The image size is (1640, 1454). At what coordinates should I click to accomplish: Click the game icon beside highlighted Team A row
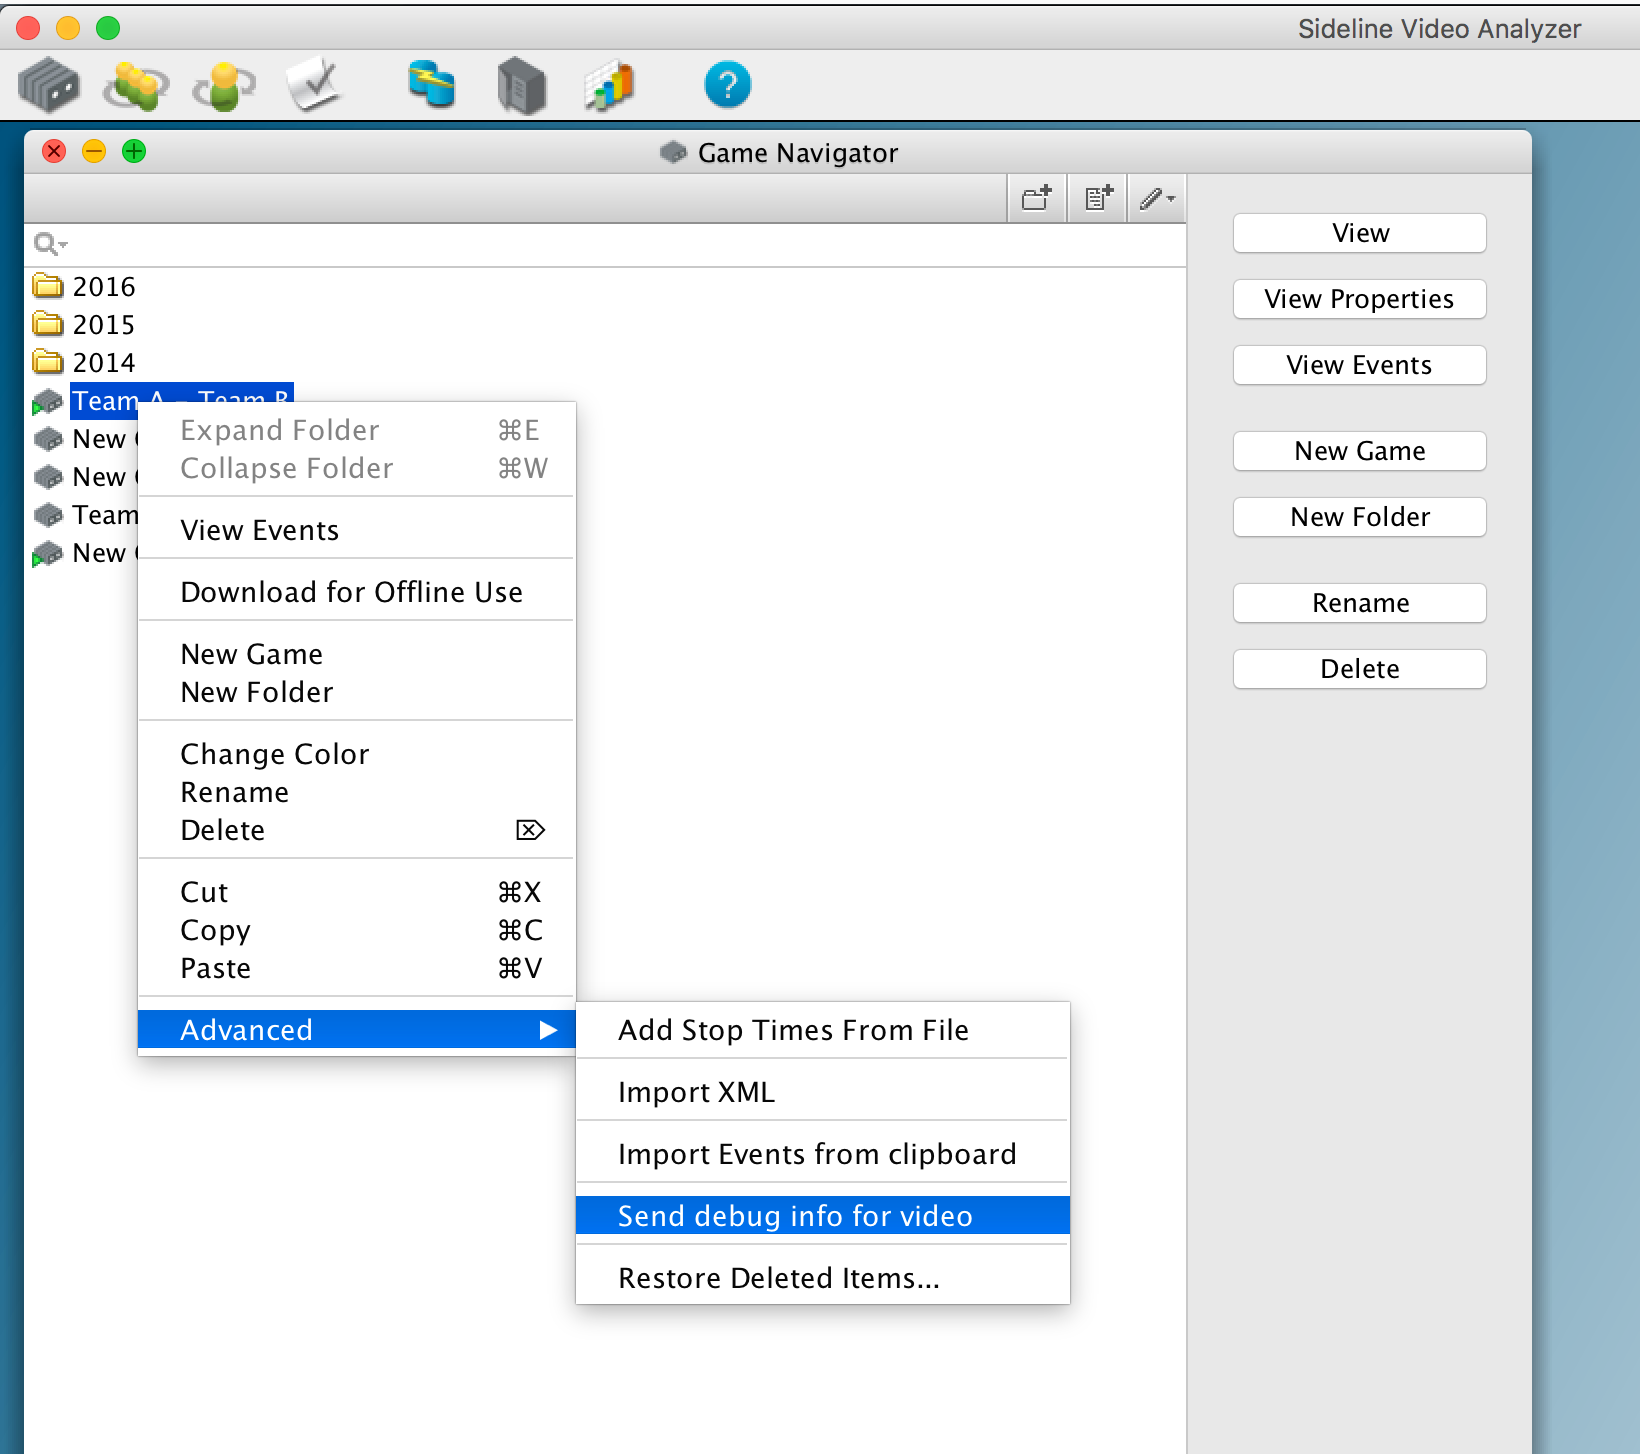click(x=47, y=402)
